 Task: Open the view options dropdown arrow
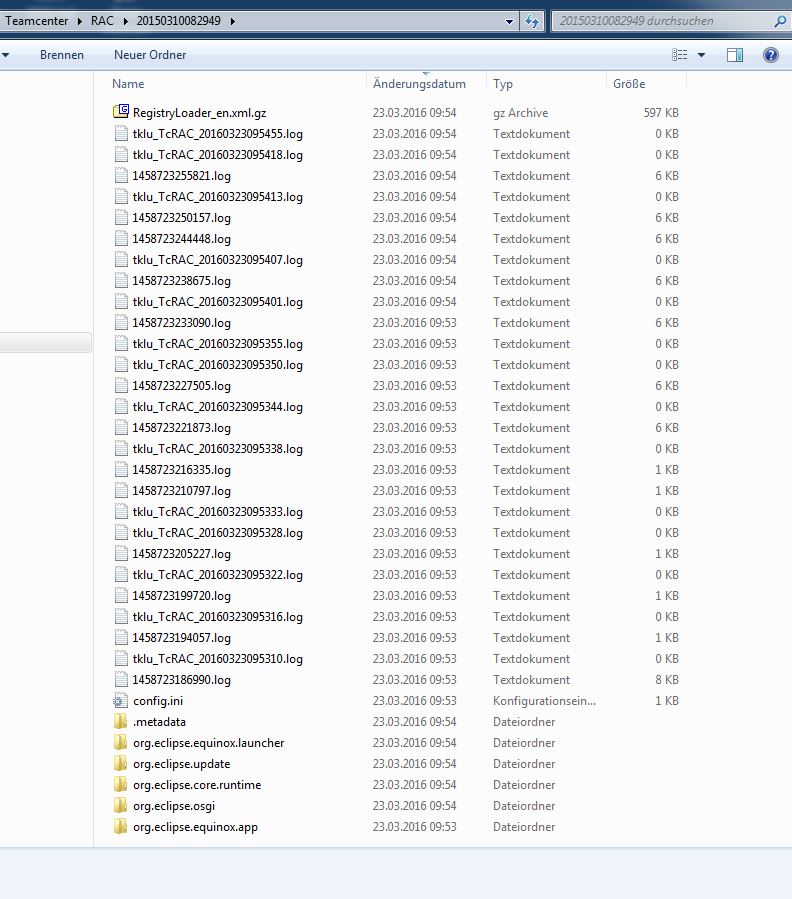(x=701, y=55)
